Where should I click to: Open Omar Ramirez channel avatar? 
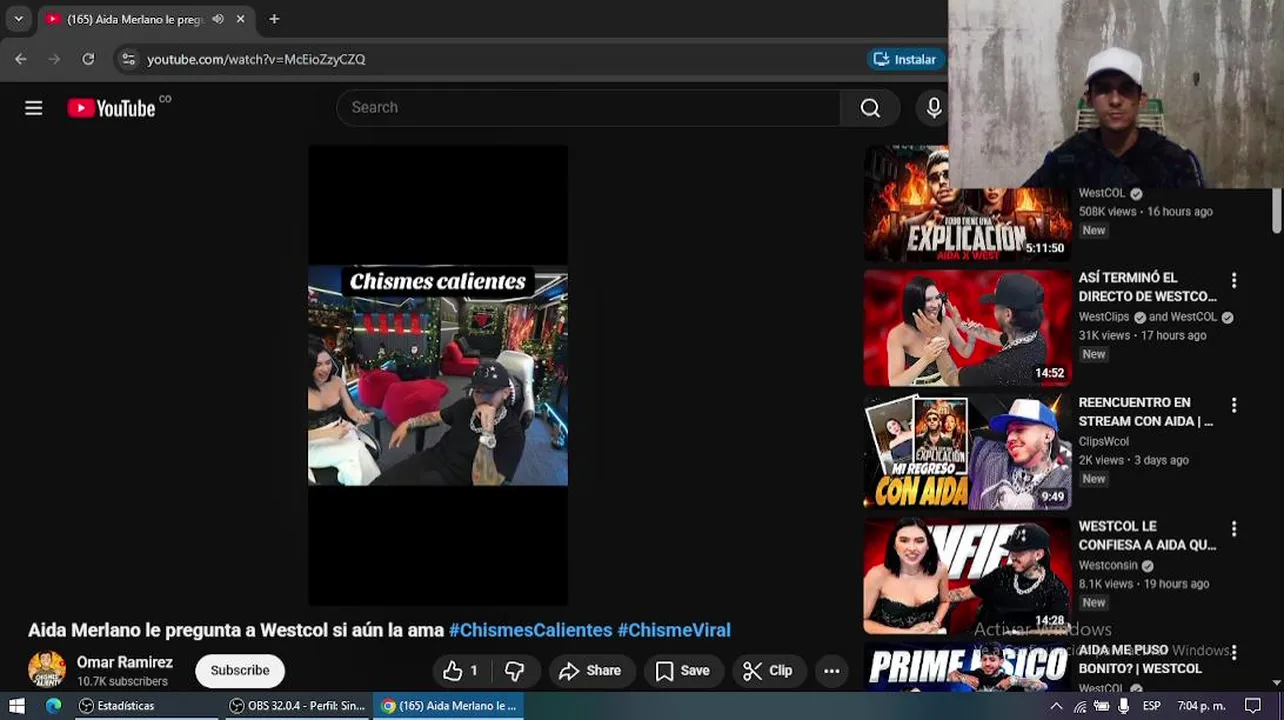(x=46, y=670)
